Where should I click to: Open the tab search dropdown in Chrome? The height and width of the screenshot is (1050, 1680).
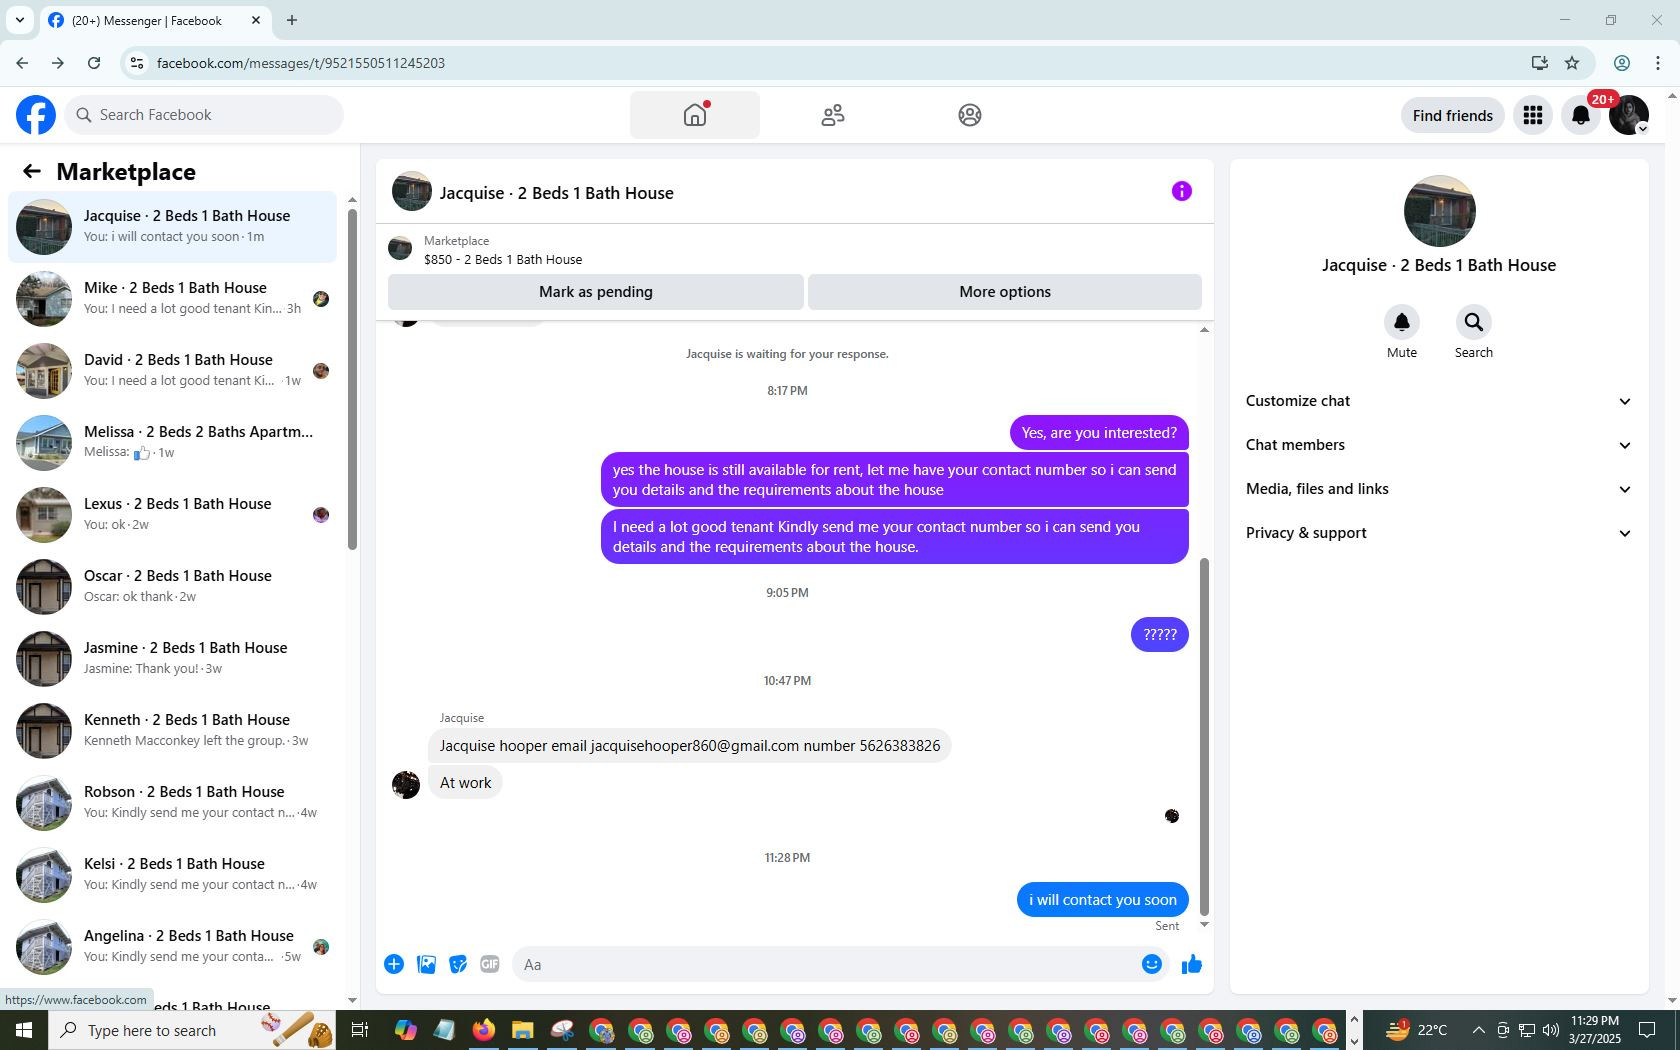20,20
